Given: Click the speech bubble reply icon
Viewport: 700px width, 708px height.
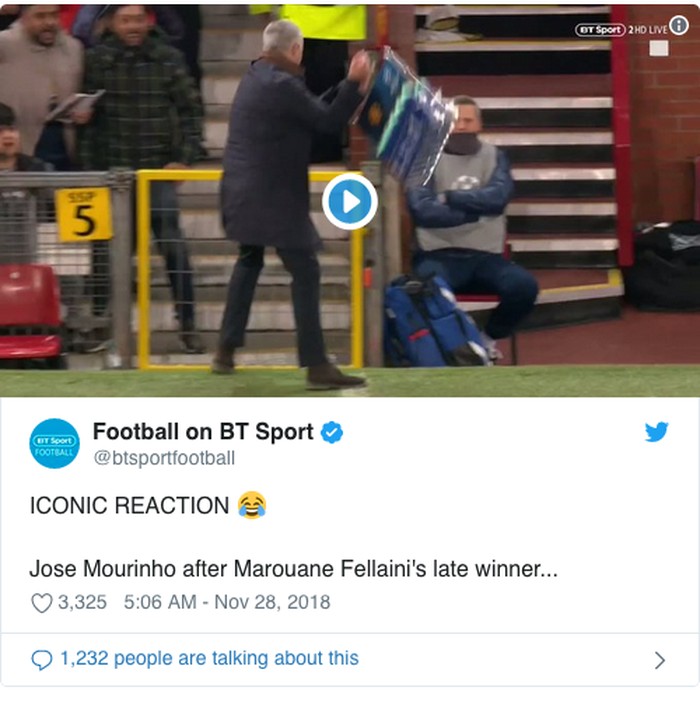Looking at the screenshot, I should pos(42,660).
